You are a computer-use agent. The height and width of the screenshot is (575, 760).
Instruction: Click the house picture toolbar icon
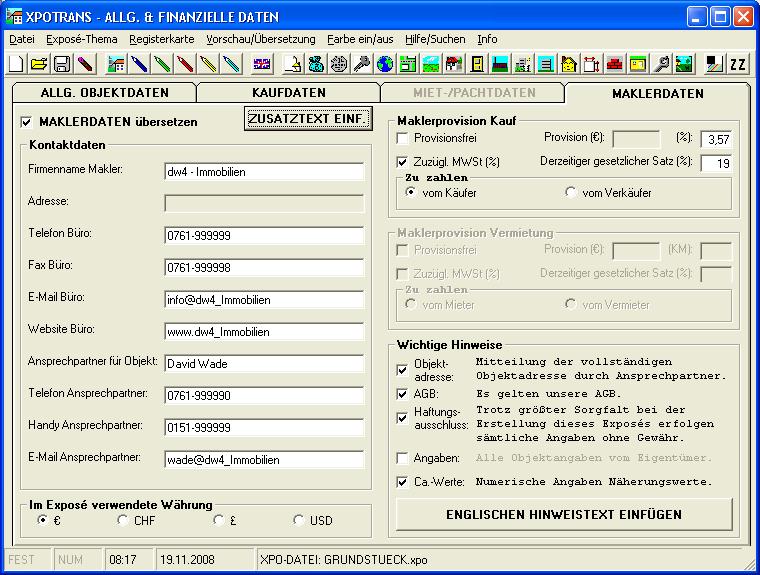coord(116,64)
